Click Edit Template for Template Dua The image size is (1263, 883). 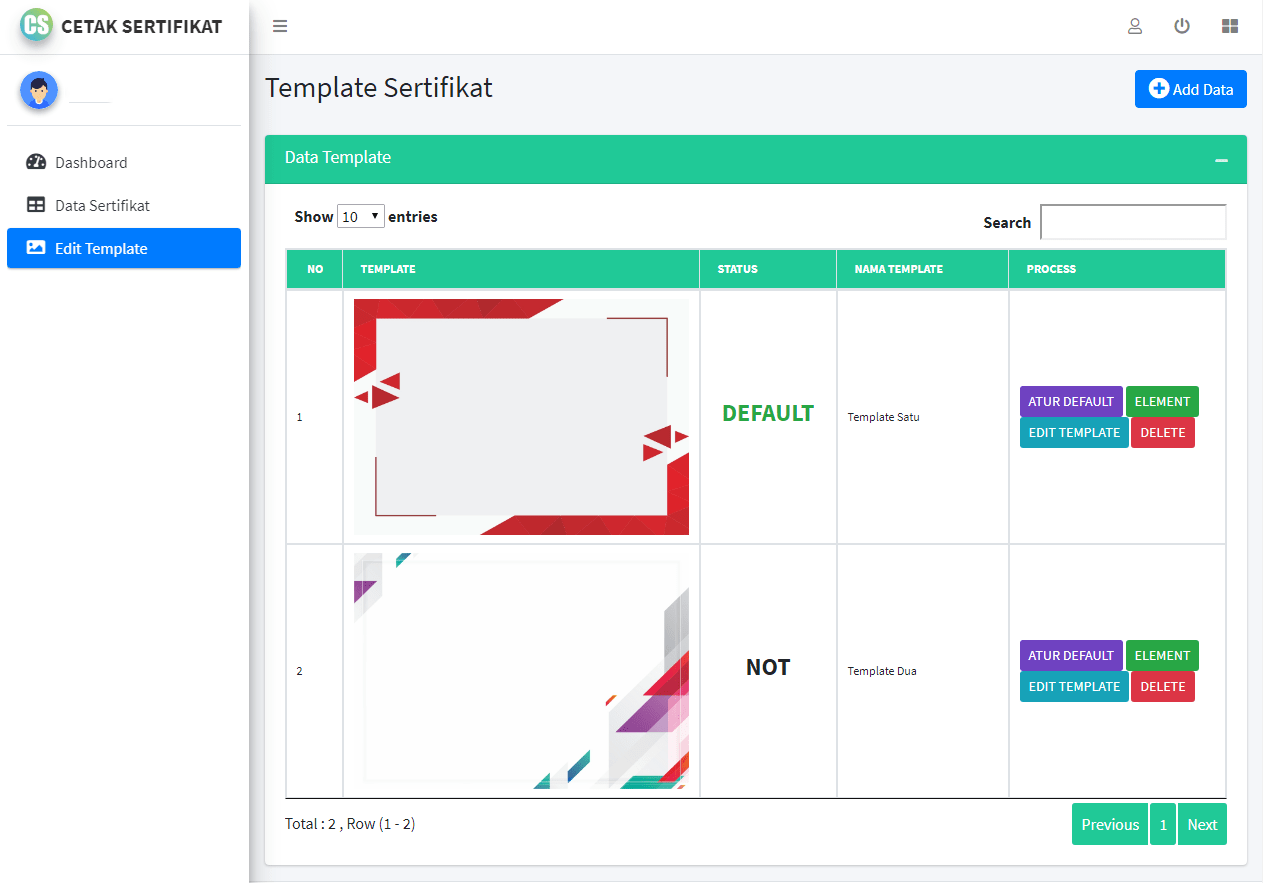[1074, 686]
